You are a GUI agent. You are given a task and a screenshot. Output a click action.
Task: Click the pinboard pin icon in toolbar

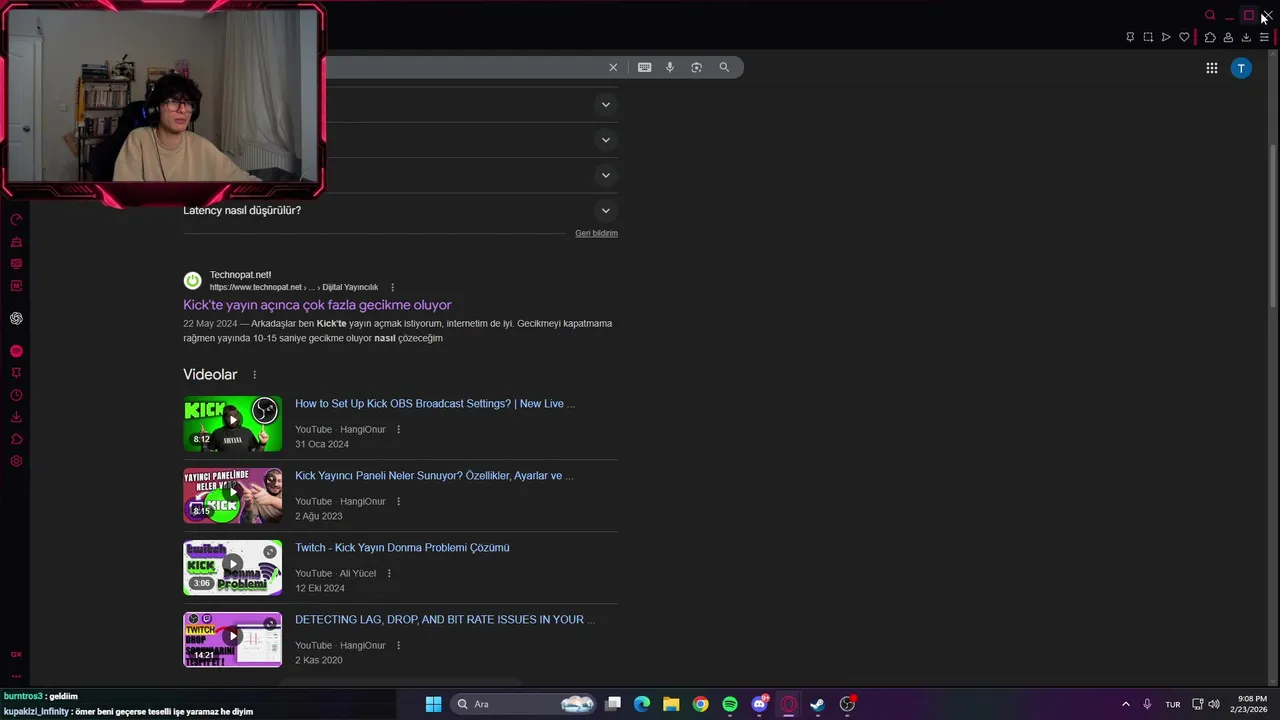click(1130, 37)
